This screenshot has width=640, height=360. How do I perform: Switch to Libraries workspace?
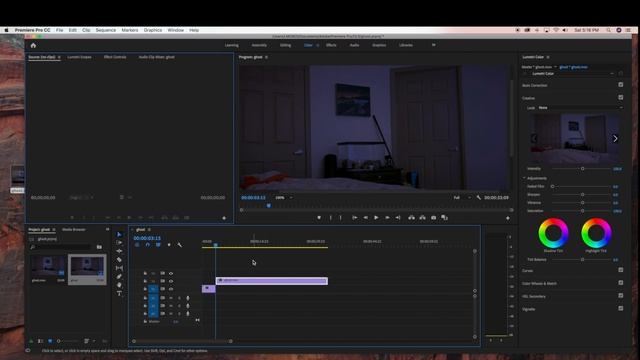[406, 45]
